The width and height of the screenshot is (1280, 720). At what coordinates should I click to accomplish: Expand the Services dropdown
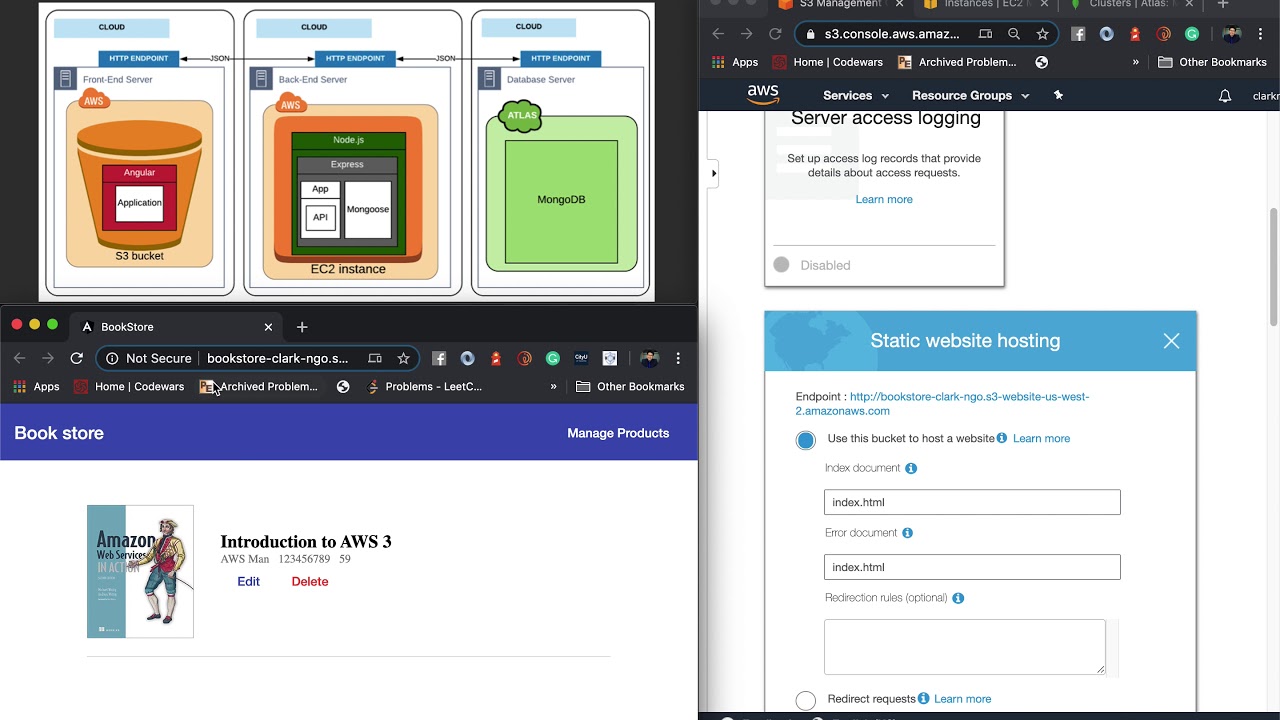tap(856, 95)
